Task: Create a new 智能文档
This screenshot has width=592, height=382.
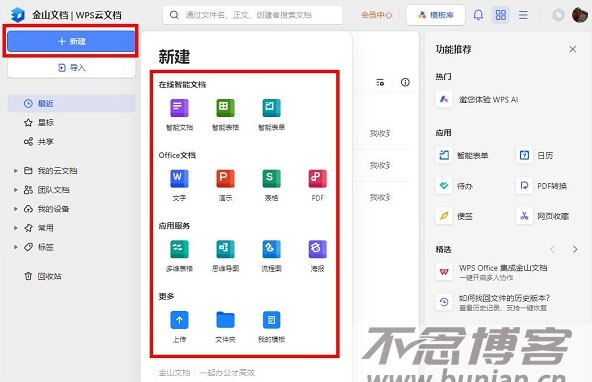Action: click(x=179, y=115)
